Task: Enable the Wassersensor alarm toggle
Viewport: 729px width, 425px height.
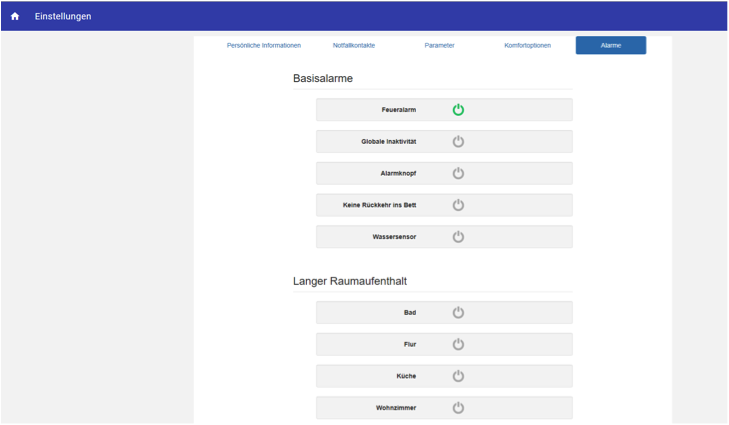Action: [x=458, y=237]
